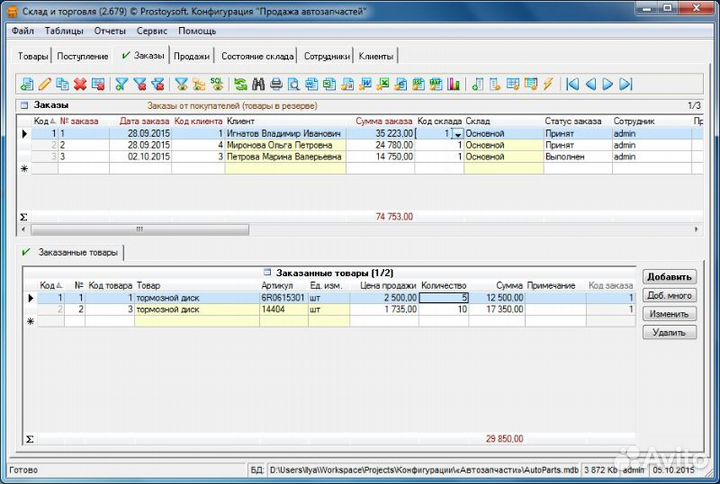Click the Удалить button

click(669, 332)
